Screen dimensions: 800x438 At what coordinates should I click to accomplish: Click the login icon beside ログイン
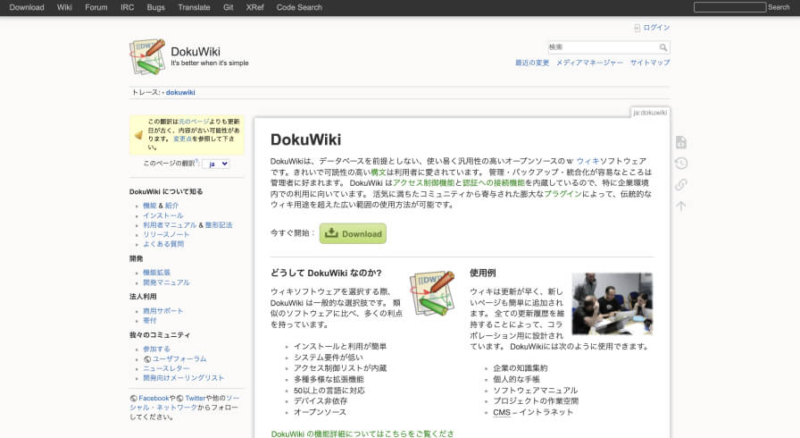pyautogui.click(x=637, y=28)
